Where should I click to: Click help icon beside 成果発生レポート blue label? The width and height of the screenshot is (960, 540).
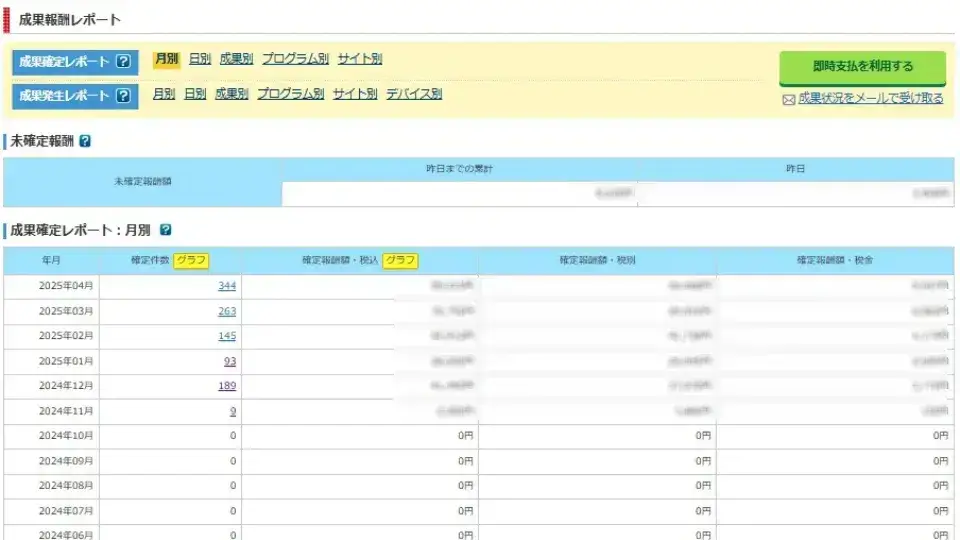point(123,96)
